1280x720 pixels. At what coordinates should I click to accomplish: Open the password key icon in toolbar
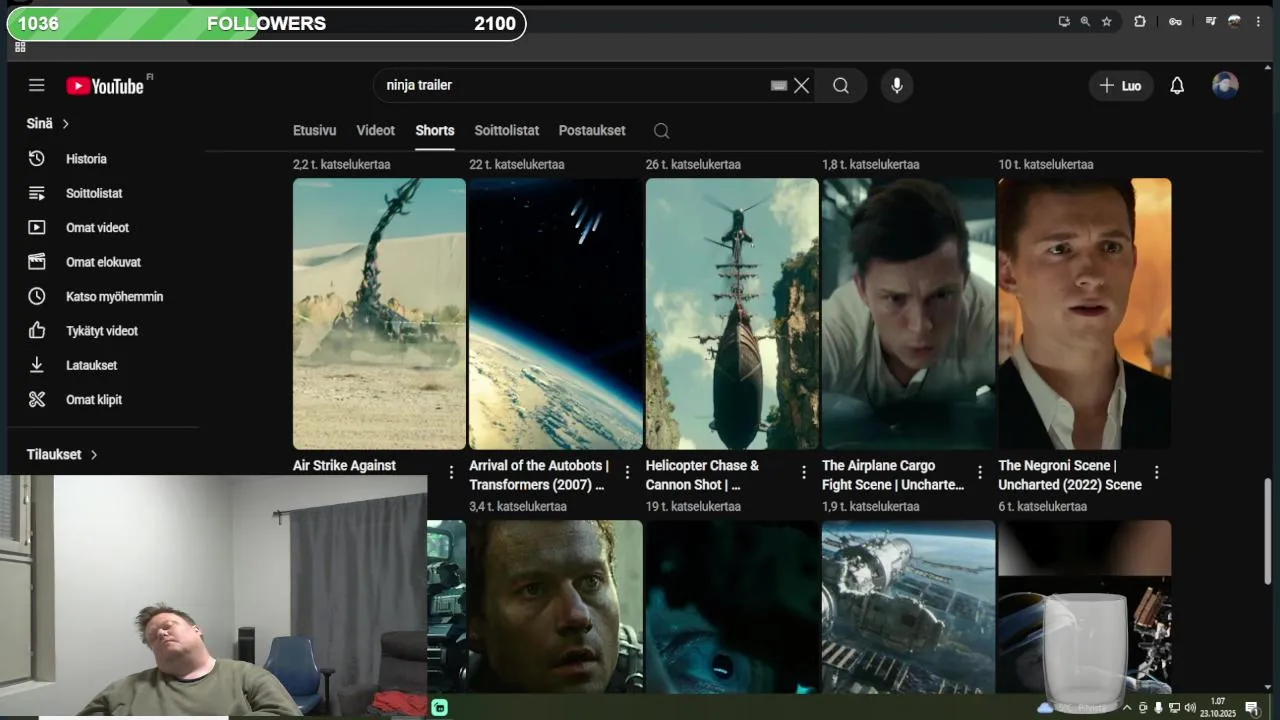(x=1175, y=21)
